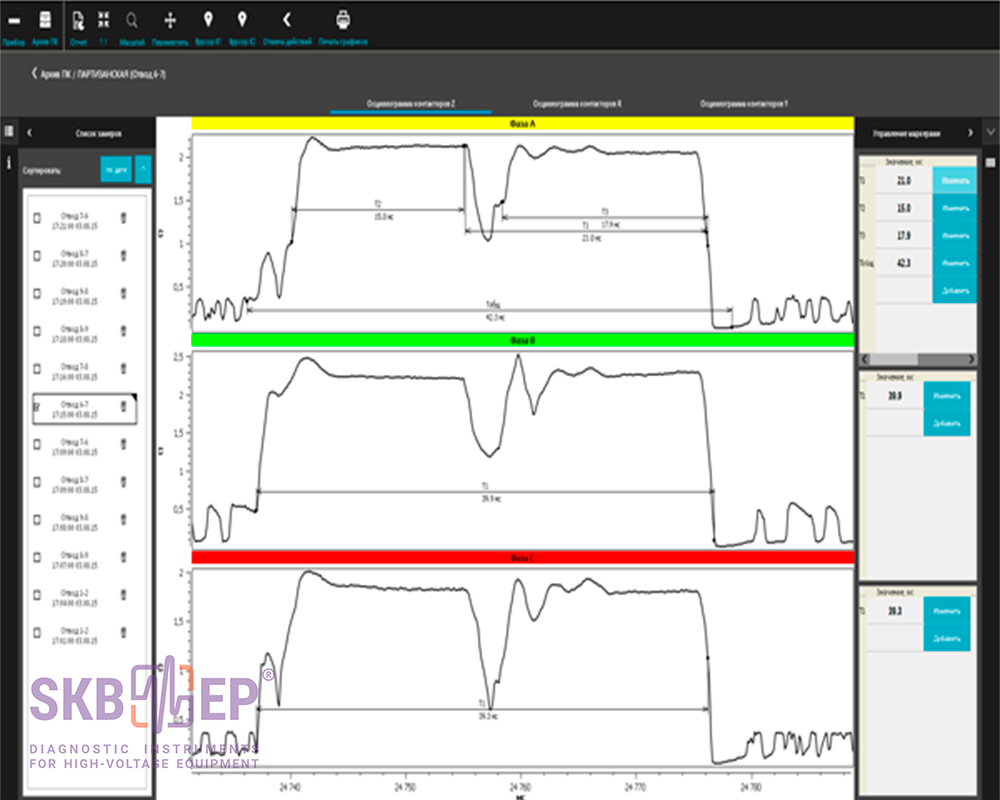Delete the Отвод 1-2 17:02 measurement

123,633
